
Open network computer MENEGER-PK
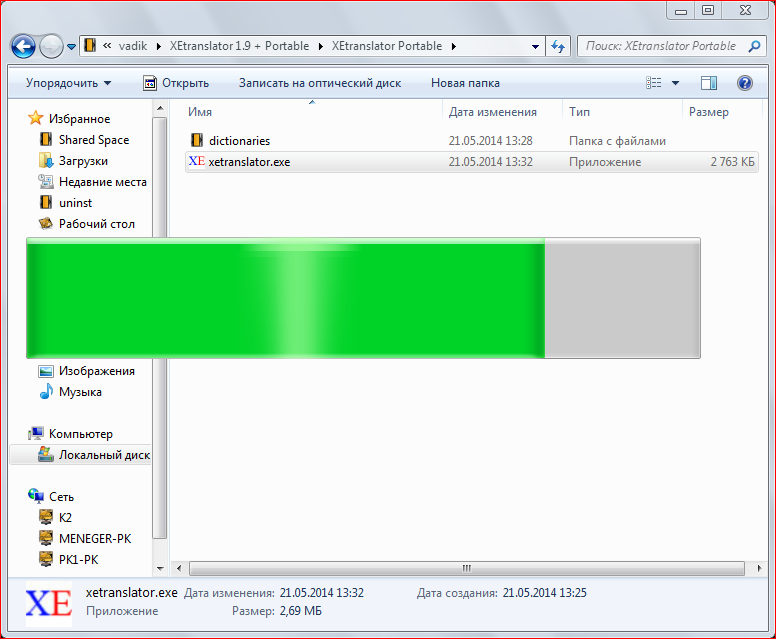pyautogui.click(x=94, y=539)
